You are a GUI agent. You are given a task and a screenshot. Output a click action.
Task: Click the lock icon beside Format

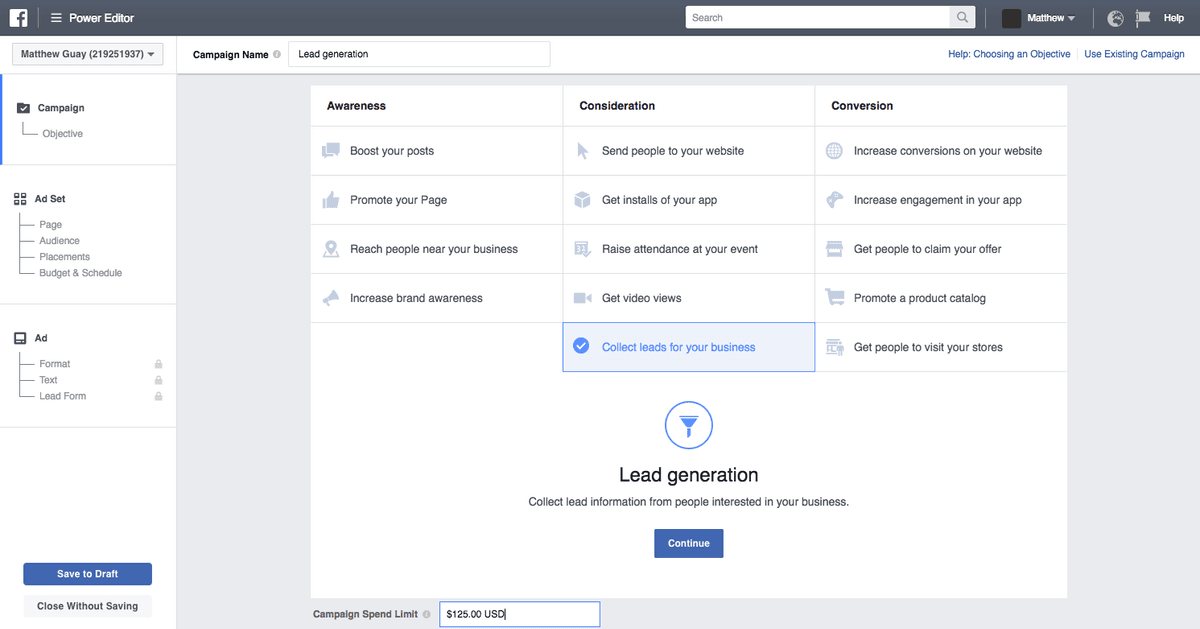158,364
